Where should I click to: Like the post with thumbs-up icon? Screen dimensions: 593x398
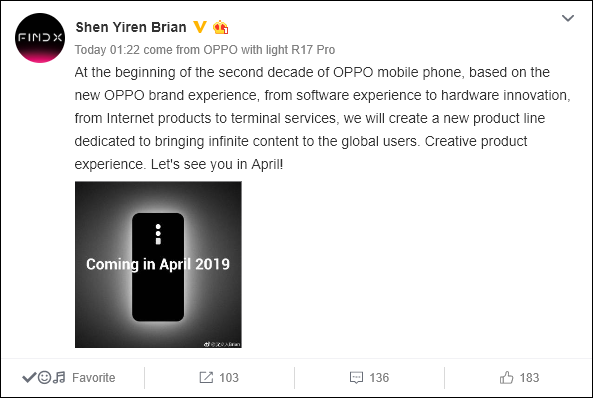coord(506,378)
